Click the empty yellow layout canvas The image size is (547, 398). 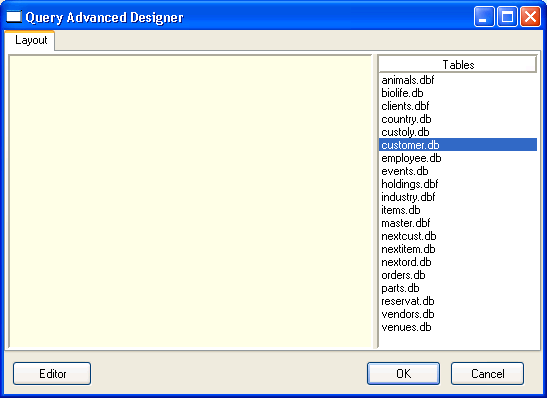coord(190,202)
